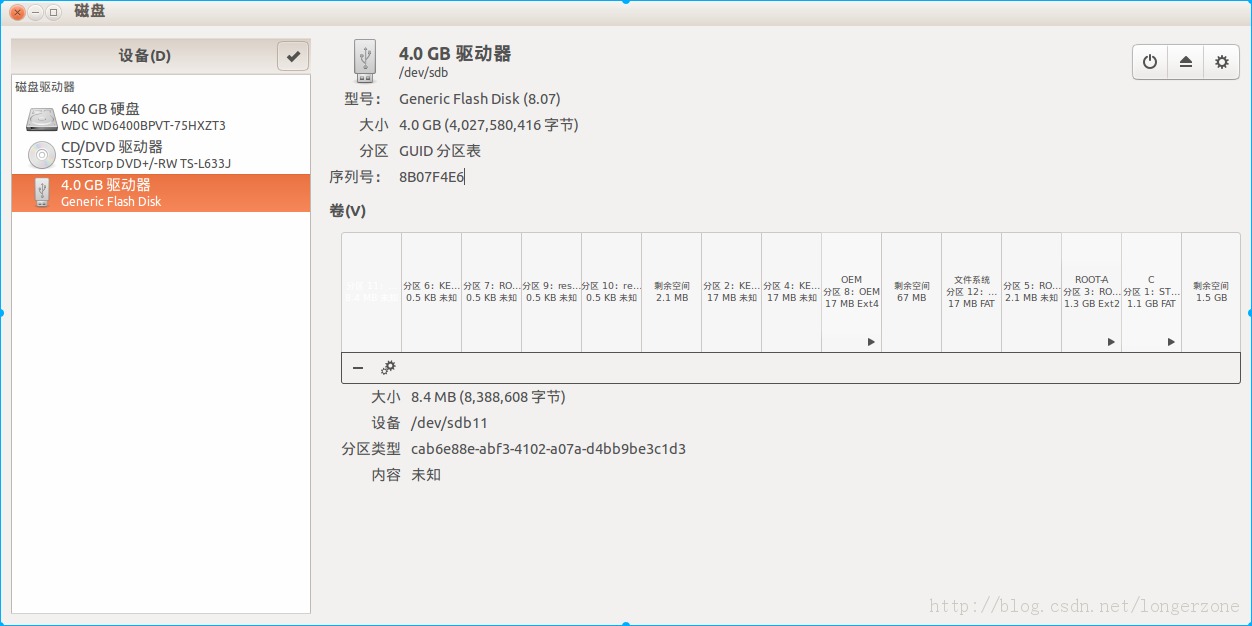Click the partition type GUID cab6e88e-abf3…
1252x626 pixels.
pyautogui.click(x=549, y=449)
